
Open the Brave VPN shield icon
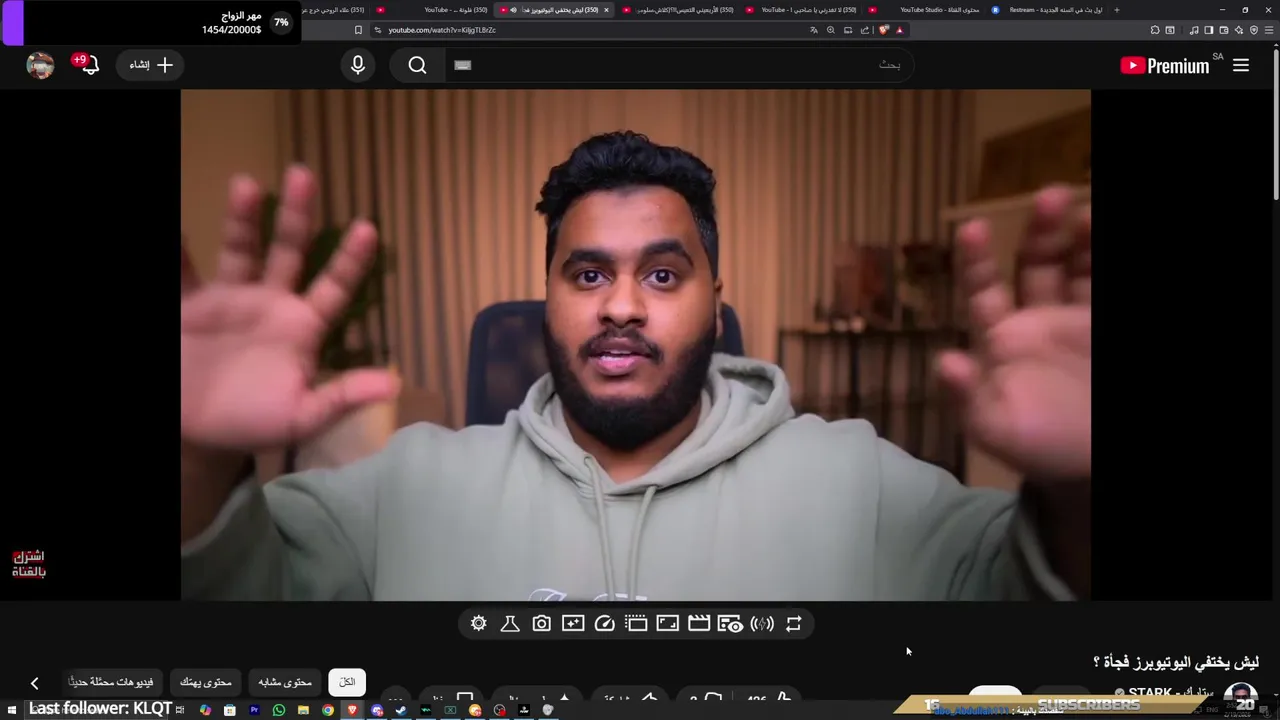point(1254,30)
